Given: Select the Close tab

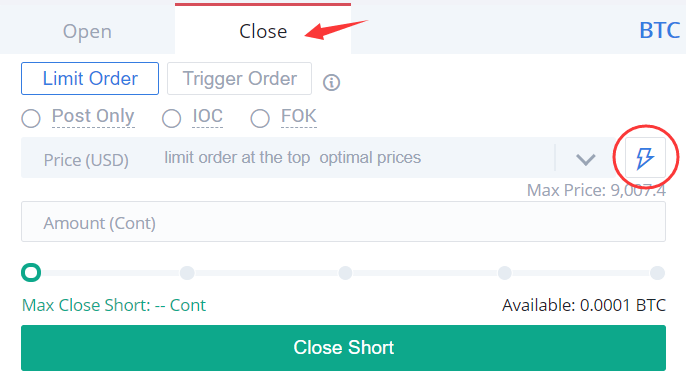Looking at the screenshot, I should 263,31.
